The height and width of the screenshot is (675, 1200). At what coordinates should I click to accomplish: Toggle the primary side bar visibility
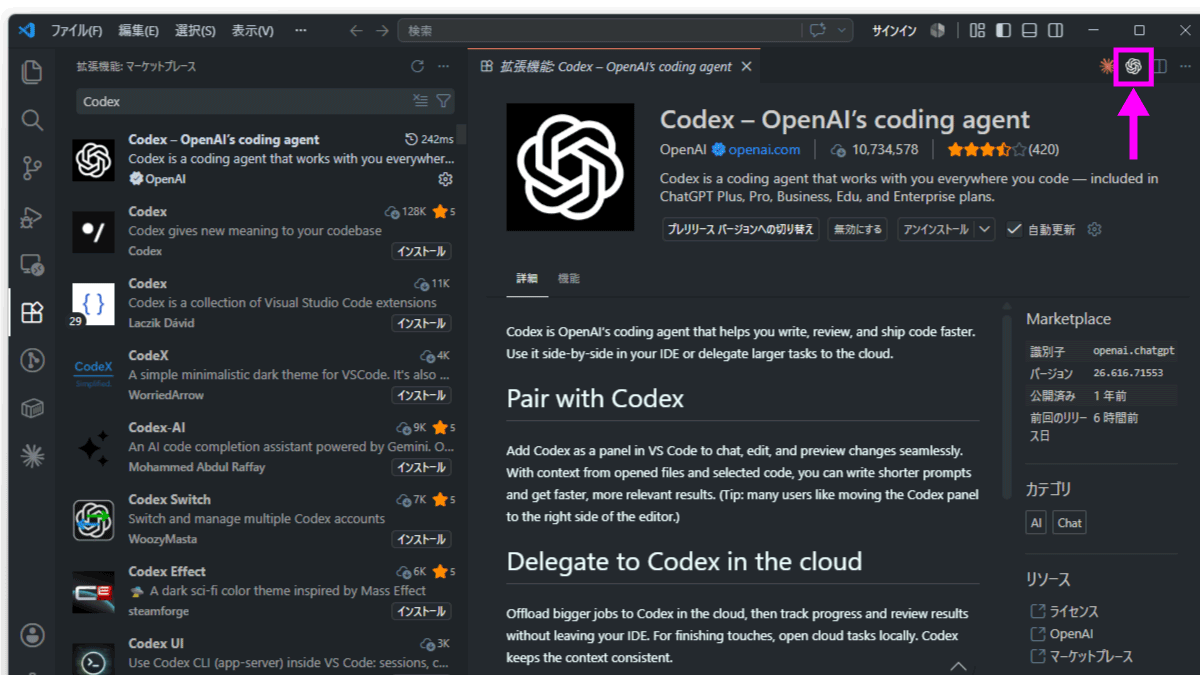click(1004, 31)
